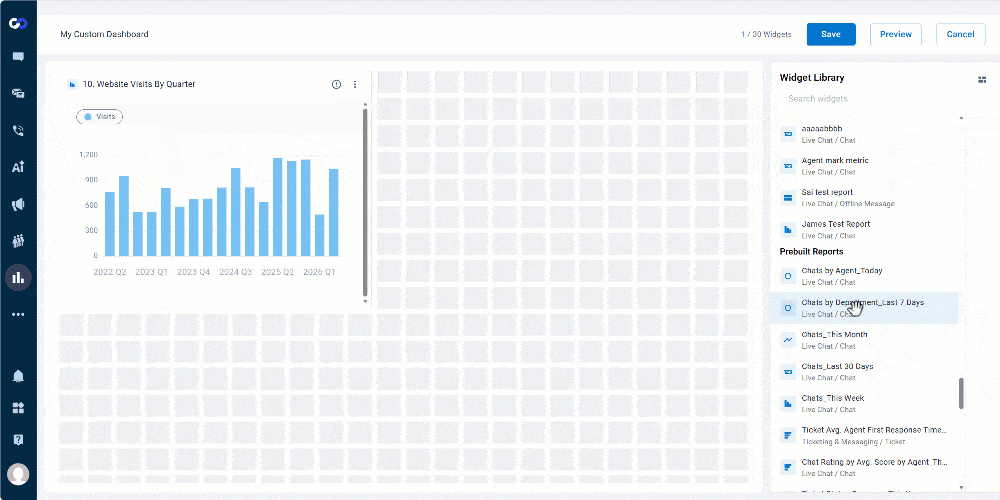The width and height of the screenshot is (1000, 500).
Task: Open the Website Visits widget kebab menu
Action: click(x=355, y=84)
